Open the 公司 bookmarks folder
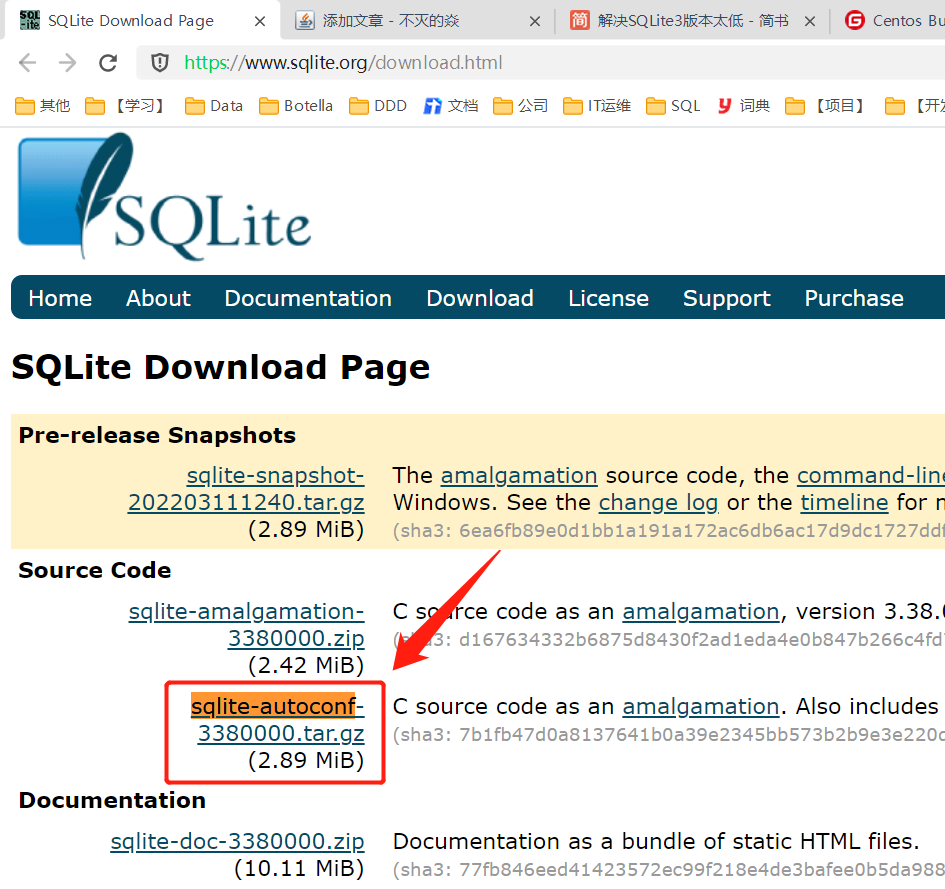Screen dimensions: 945x889 [x=520, y=106]
